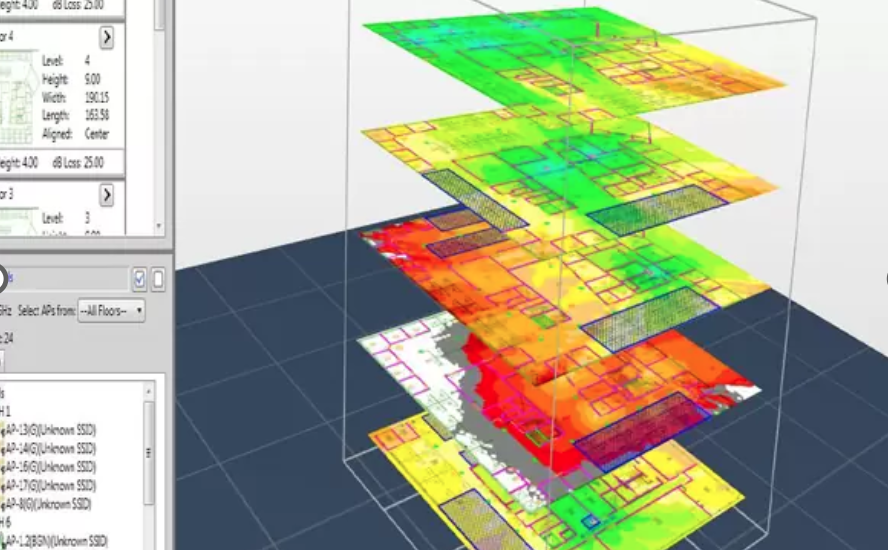The image size is (888, 550).
Task: Select AP-8(G)(Unknown SSID) in the list
Action: (47, 504)
